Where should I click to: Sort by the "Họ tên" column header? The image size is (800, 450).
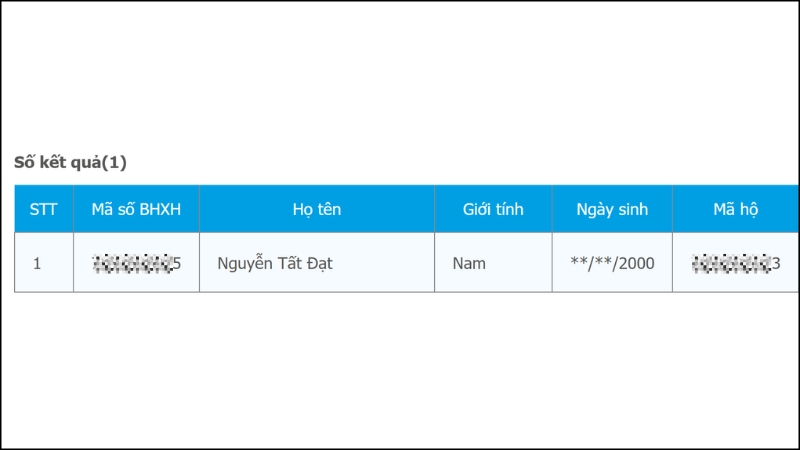(317, 209)
